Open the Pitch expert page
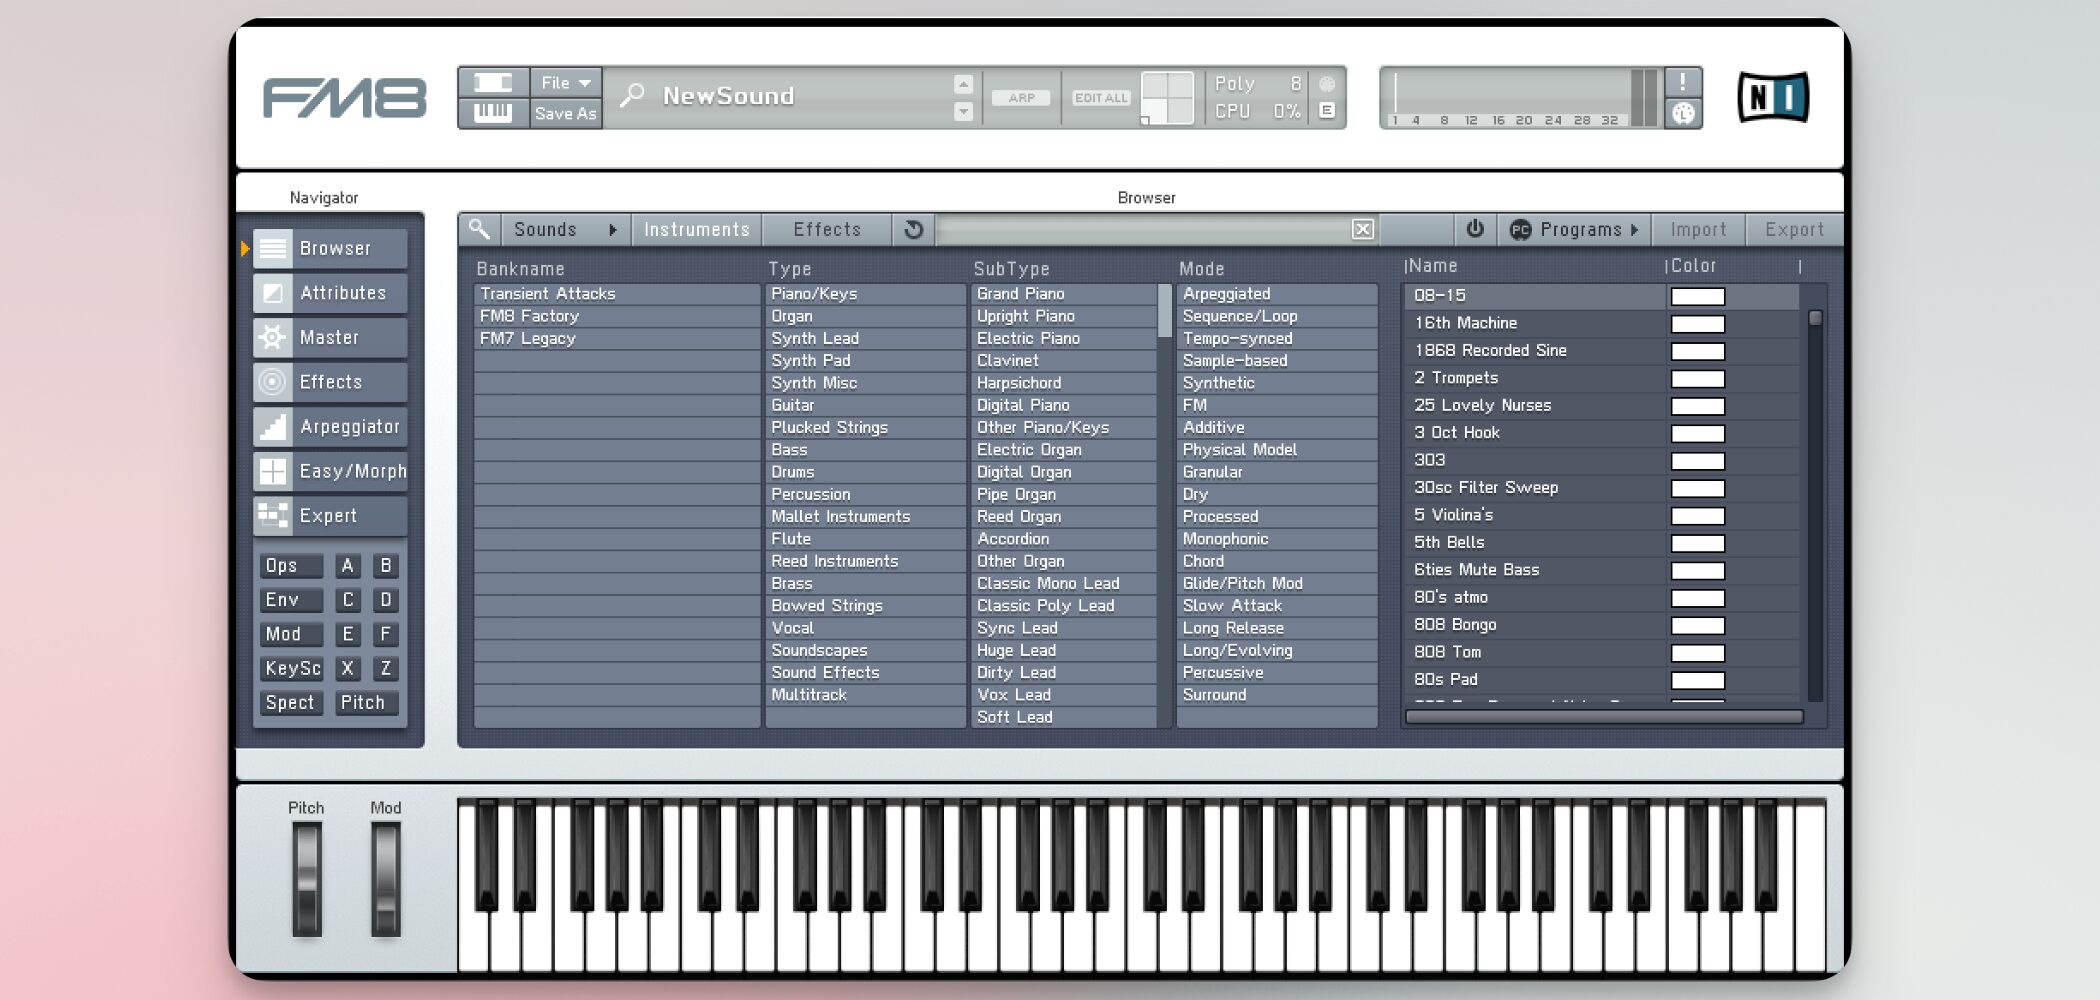Screen dimensions: 2100x1000 click(366, 703)
